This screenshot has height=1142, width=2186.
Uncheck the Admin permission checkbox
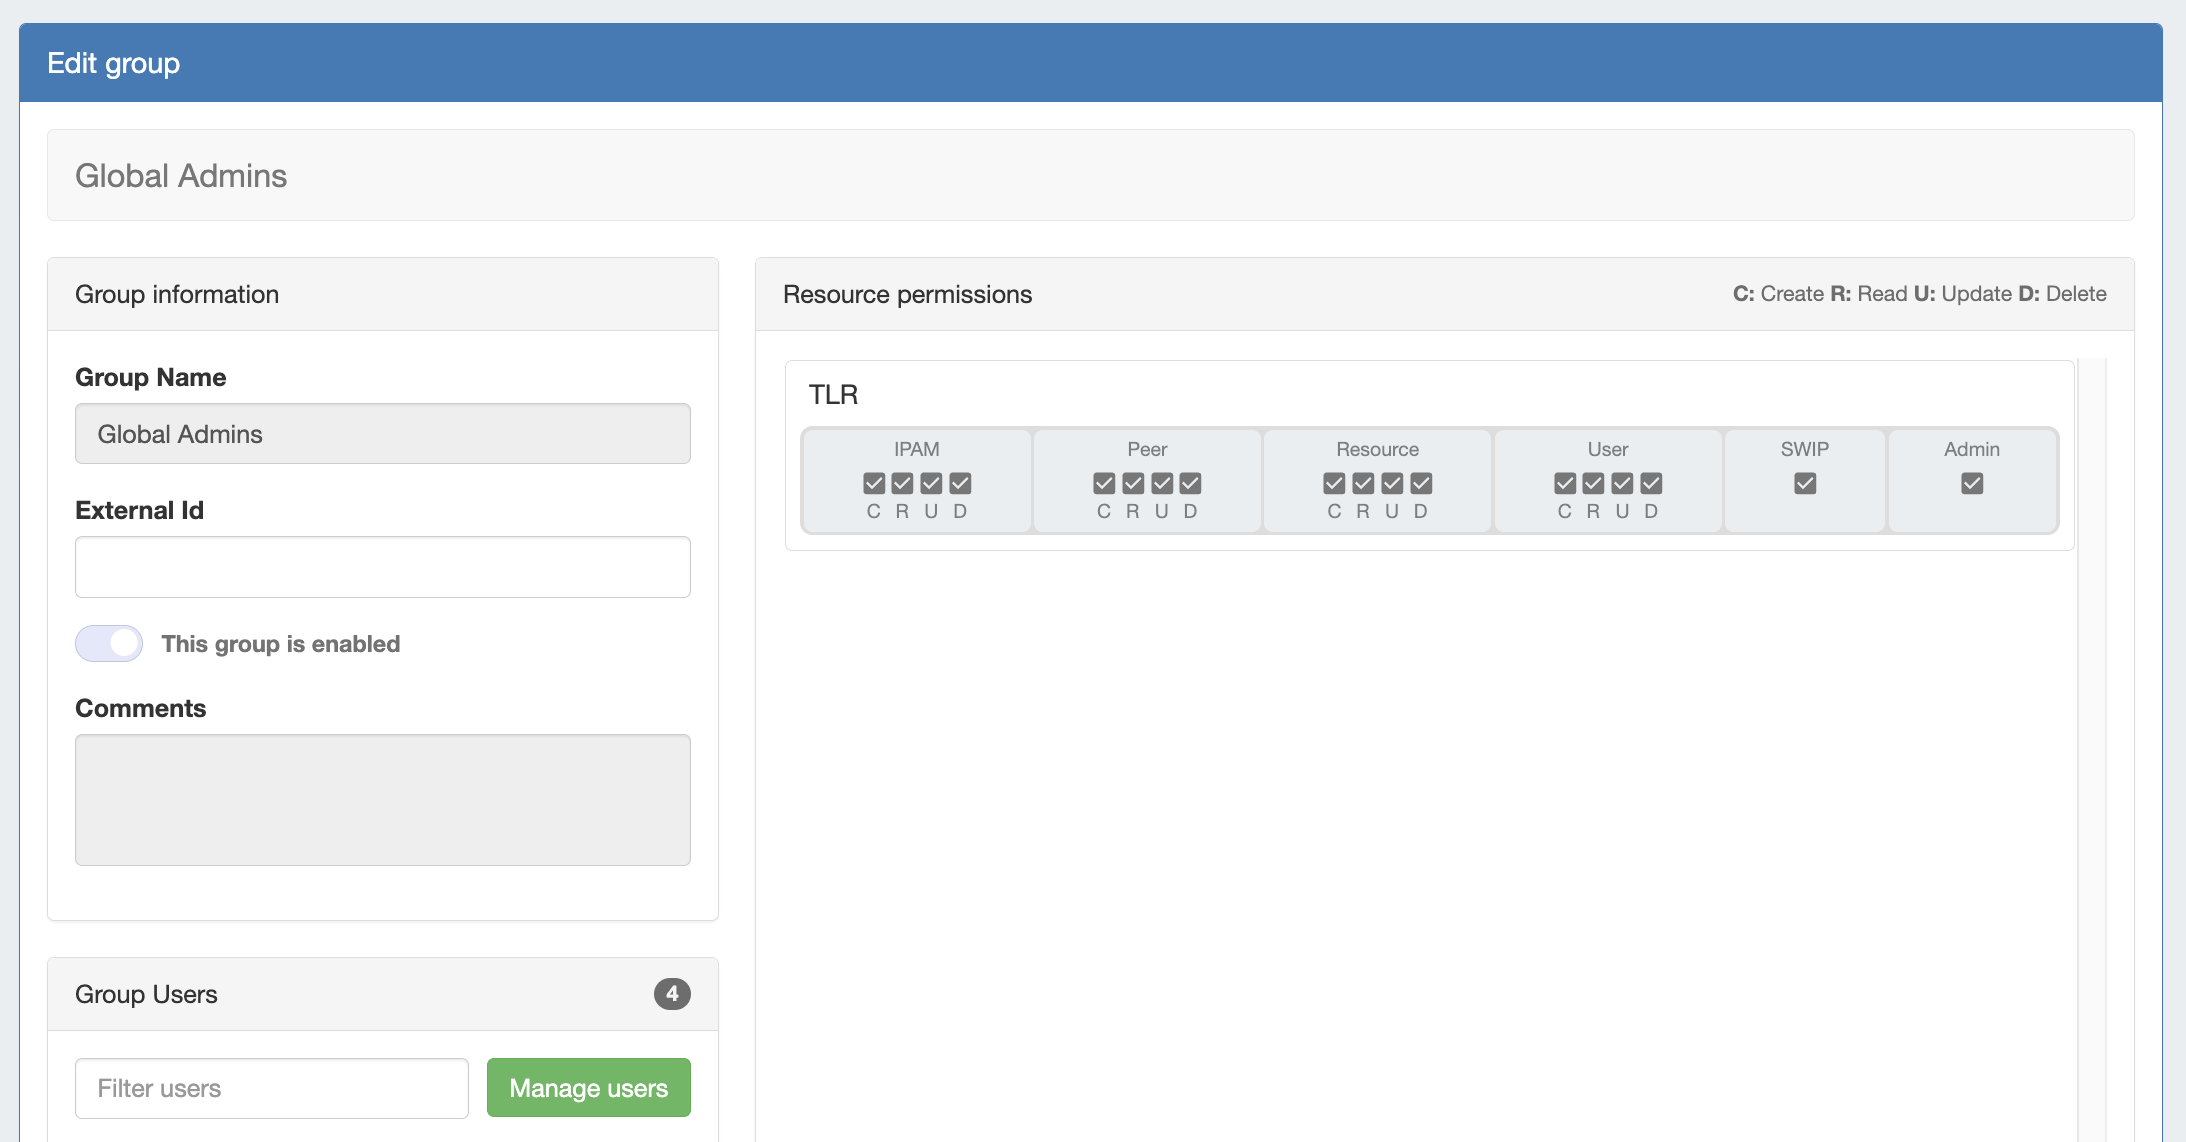tap(1972, 484)
